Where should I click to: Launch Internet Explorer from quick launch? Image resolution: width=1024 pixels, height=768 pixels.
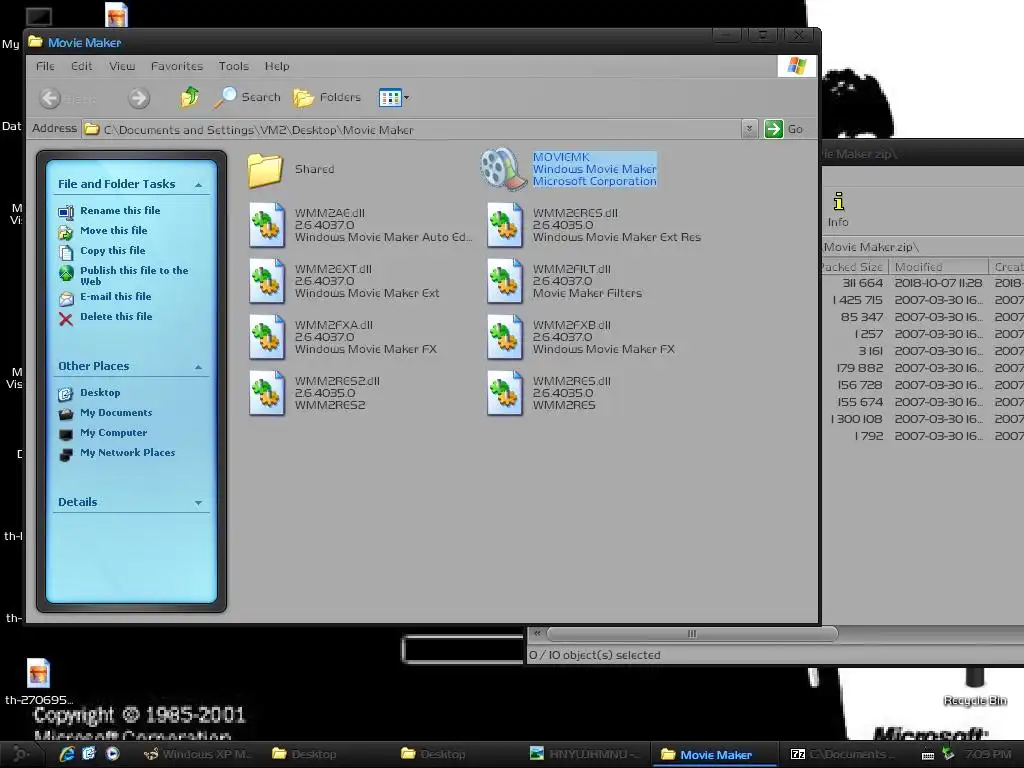pos(67,754)
